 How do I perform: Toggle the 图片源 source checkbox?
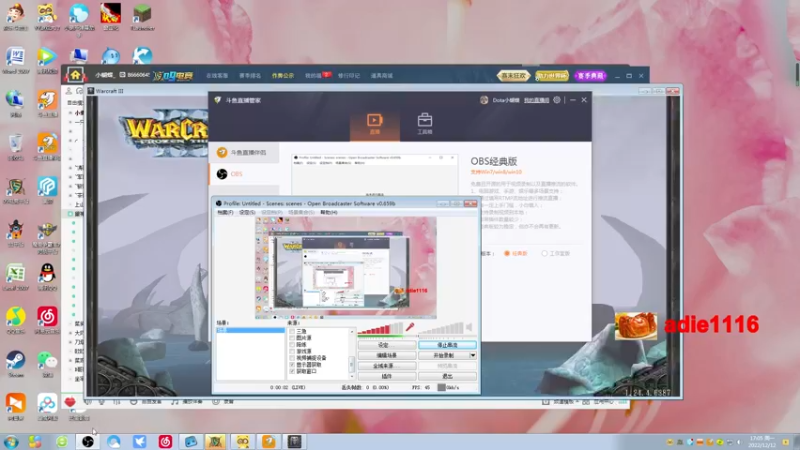(292, 338)
